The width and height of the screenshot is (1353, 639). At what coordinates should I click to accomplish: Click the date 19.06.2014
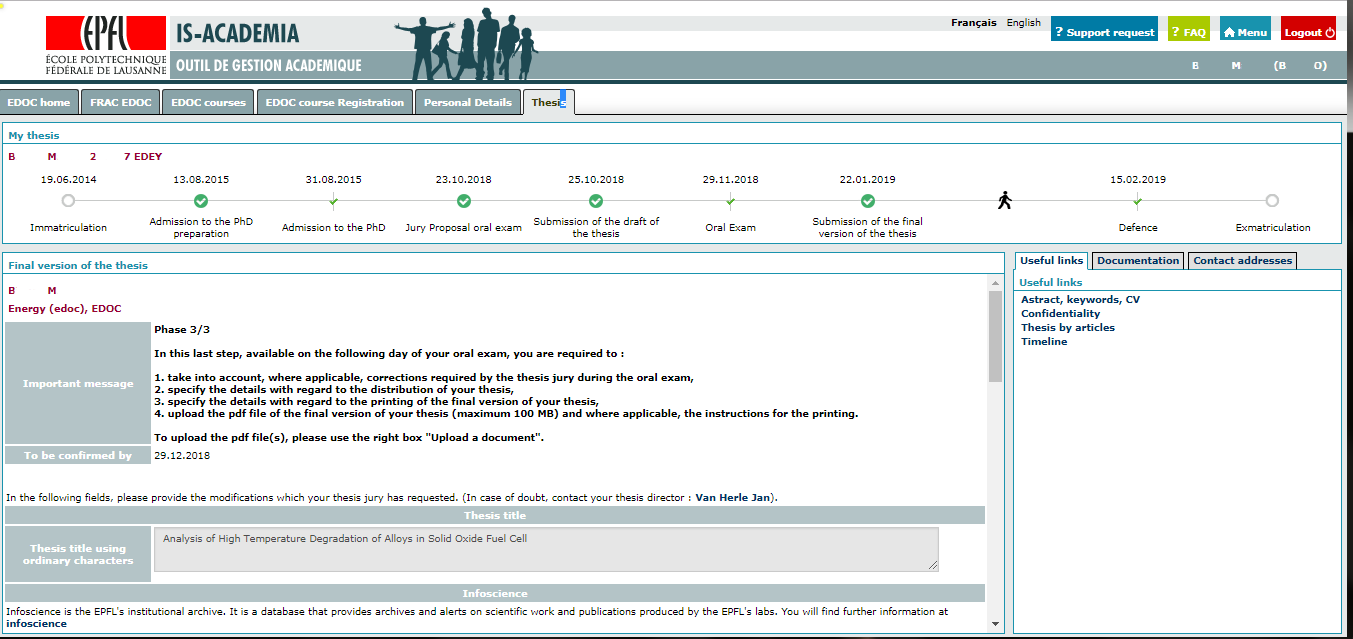tap(68, 180)
